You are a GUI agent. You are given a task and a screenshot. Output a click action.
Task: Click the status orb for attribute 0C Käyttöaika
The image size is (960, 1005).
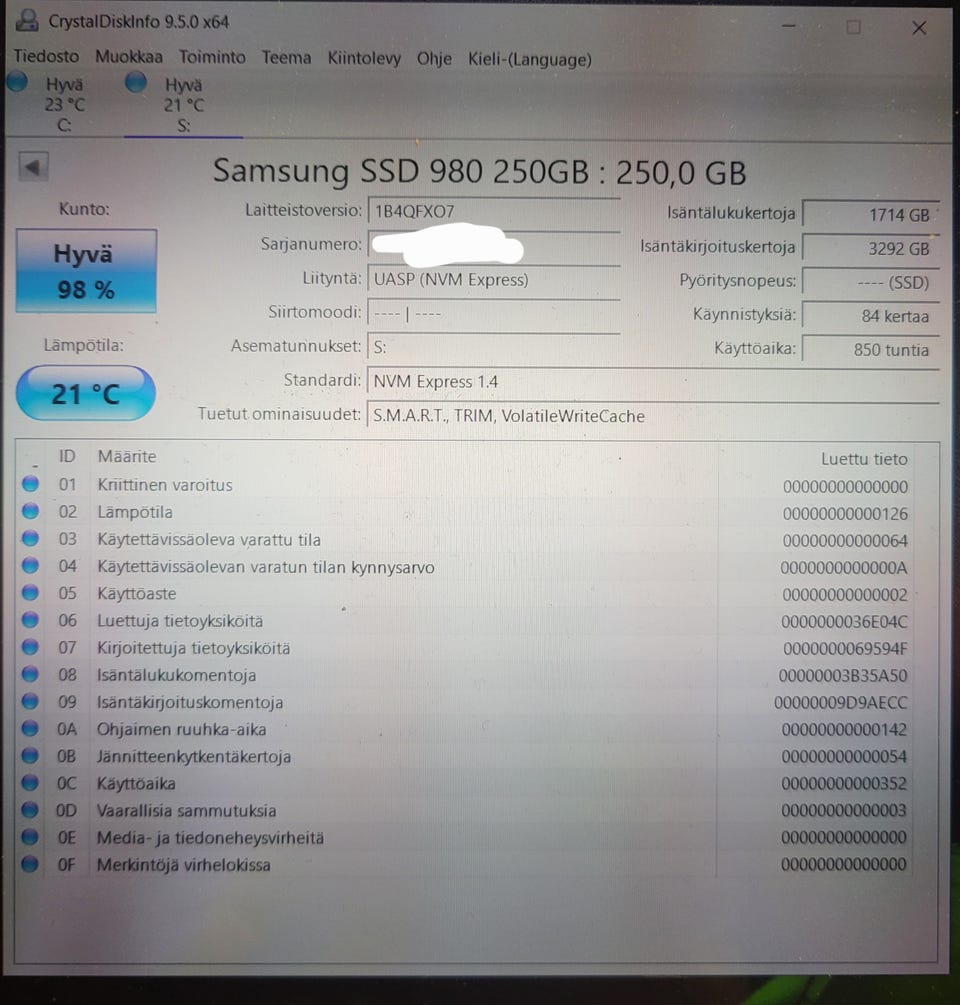[x=30, y=782]
